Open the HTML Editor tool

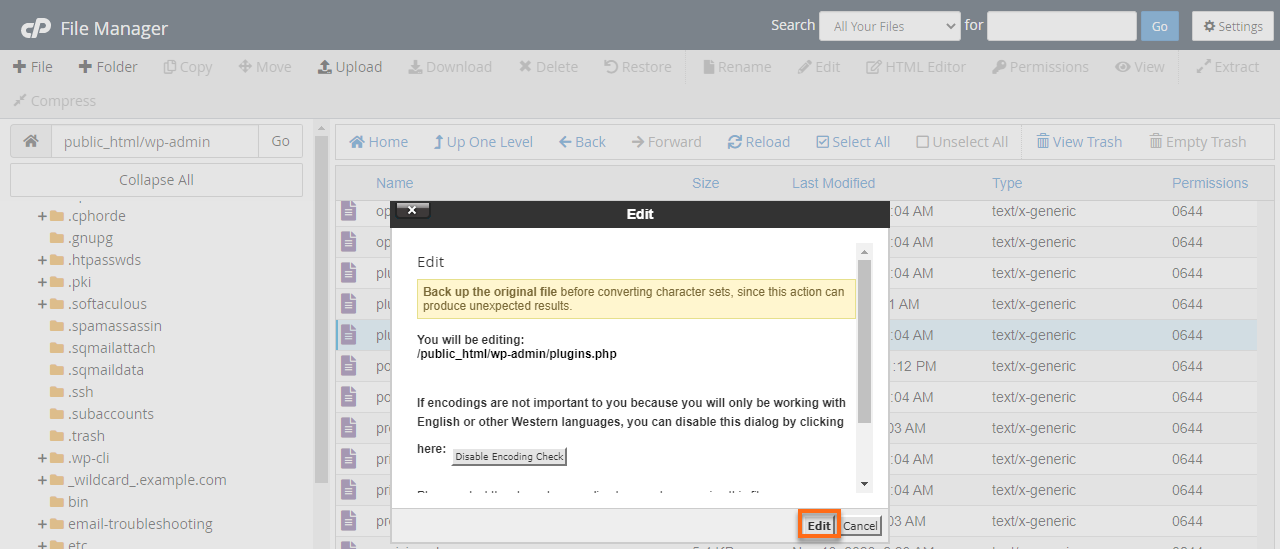(x=916, y=67)
